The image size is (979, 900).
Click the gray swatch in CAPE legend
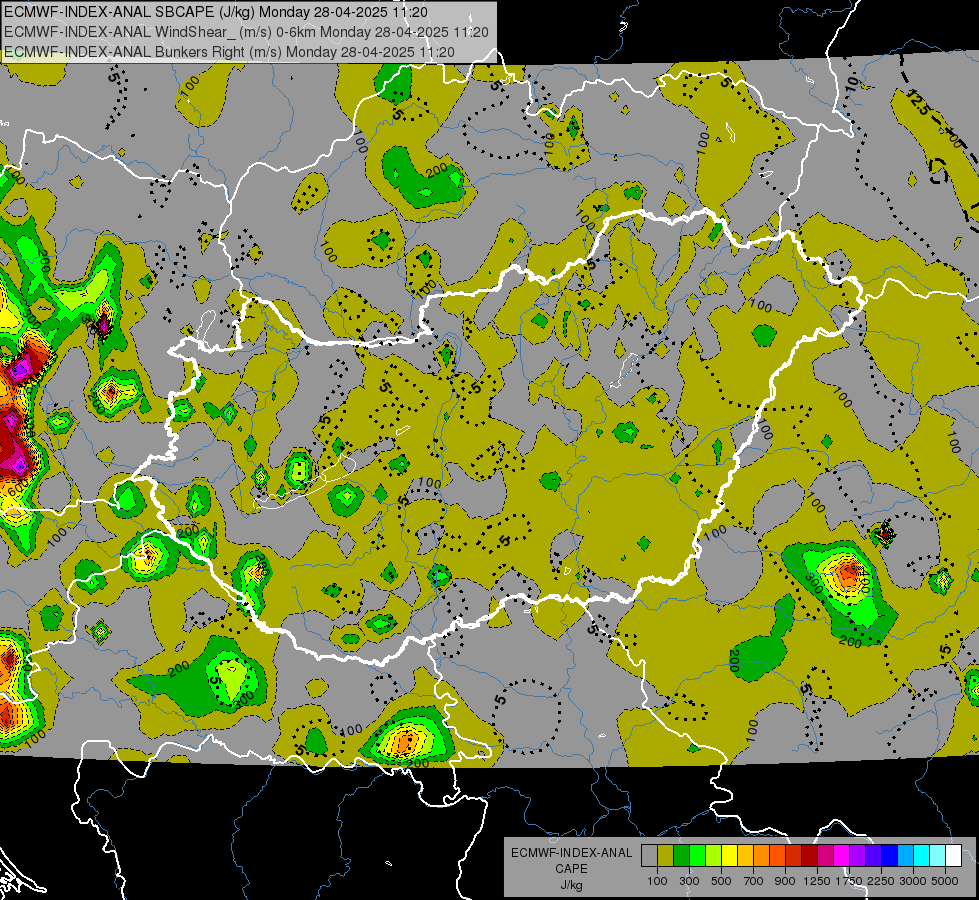pos(649,855)
